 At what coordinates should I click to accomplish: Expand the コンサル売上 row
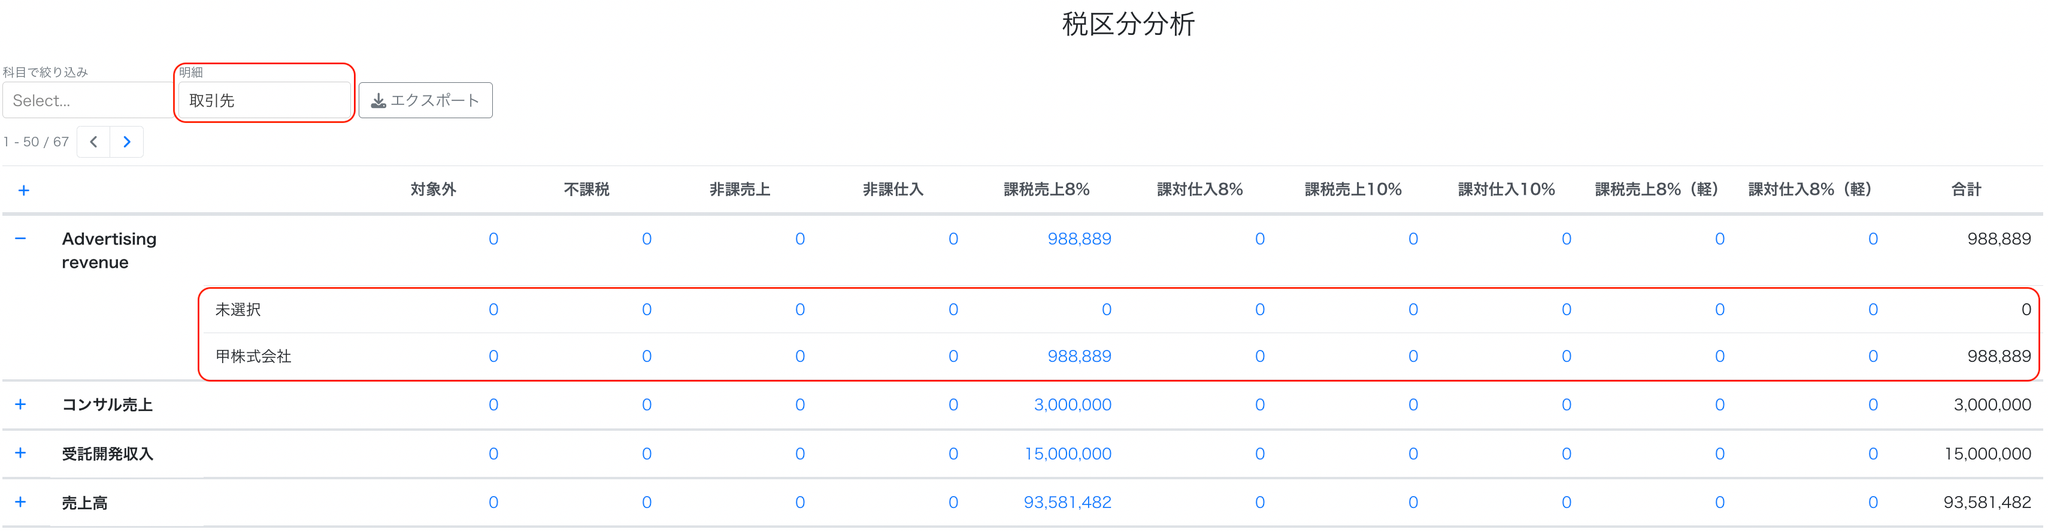tap(20, 405)
